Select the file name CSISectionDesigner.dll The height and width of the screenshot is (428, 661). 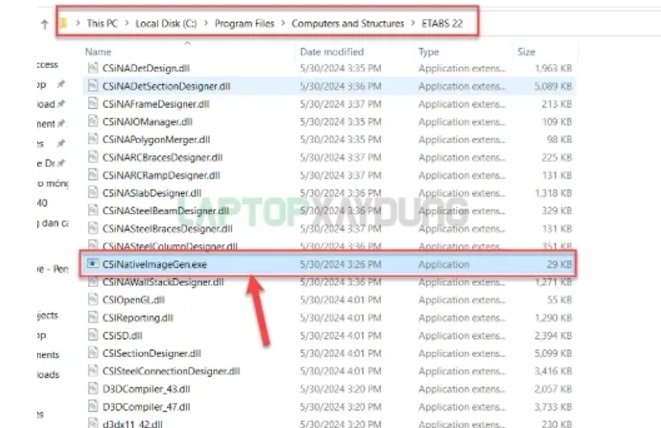(151, 353)
